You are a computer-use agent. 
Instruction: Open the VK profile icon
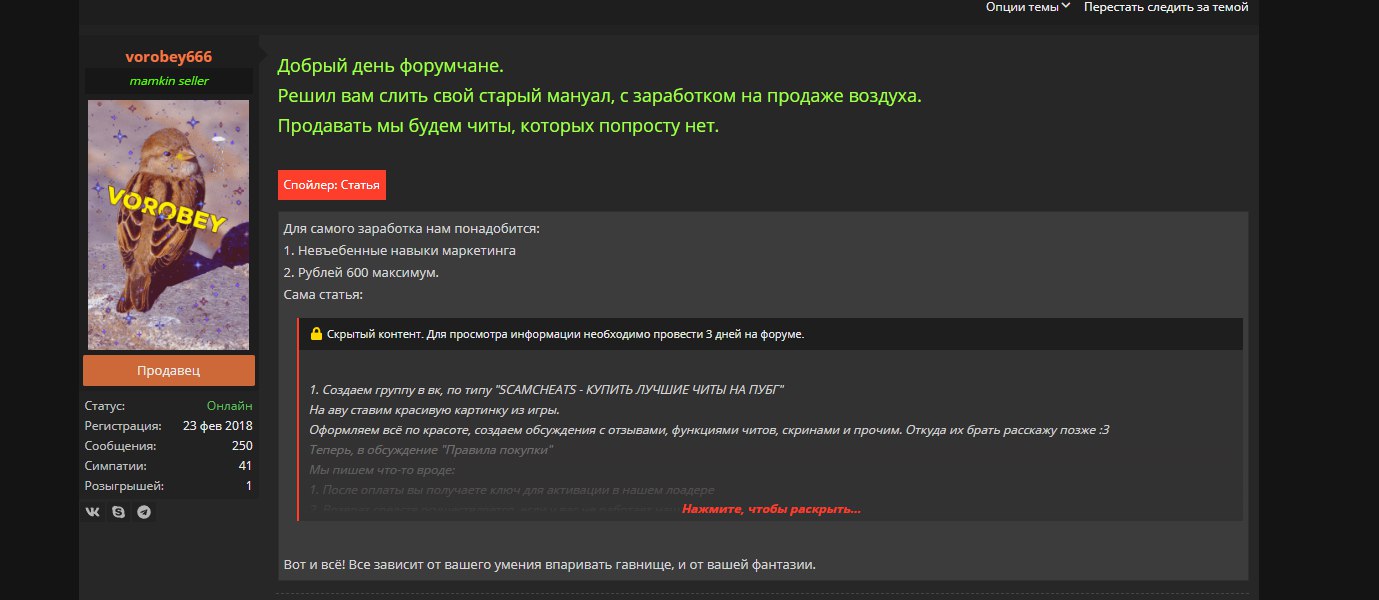pos(93,512)
